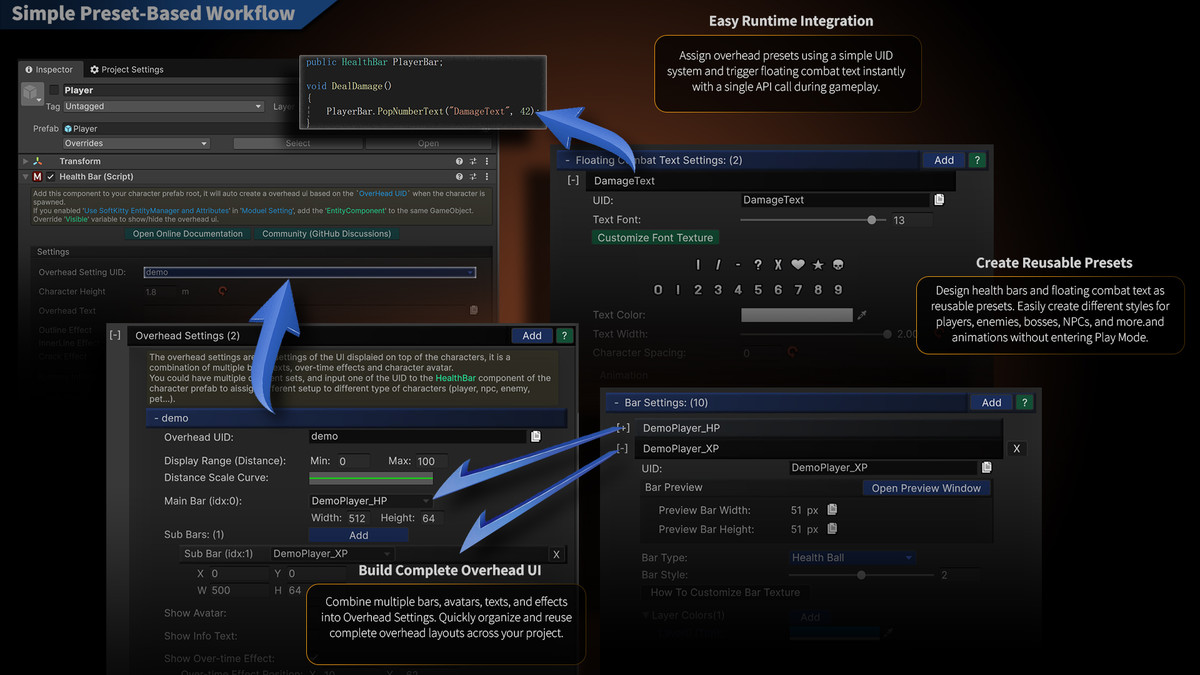1200x675 pixels.
Task: Copy the Overhead UID demo value
Action: pos(536,436)
